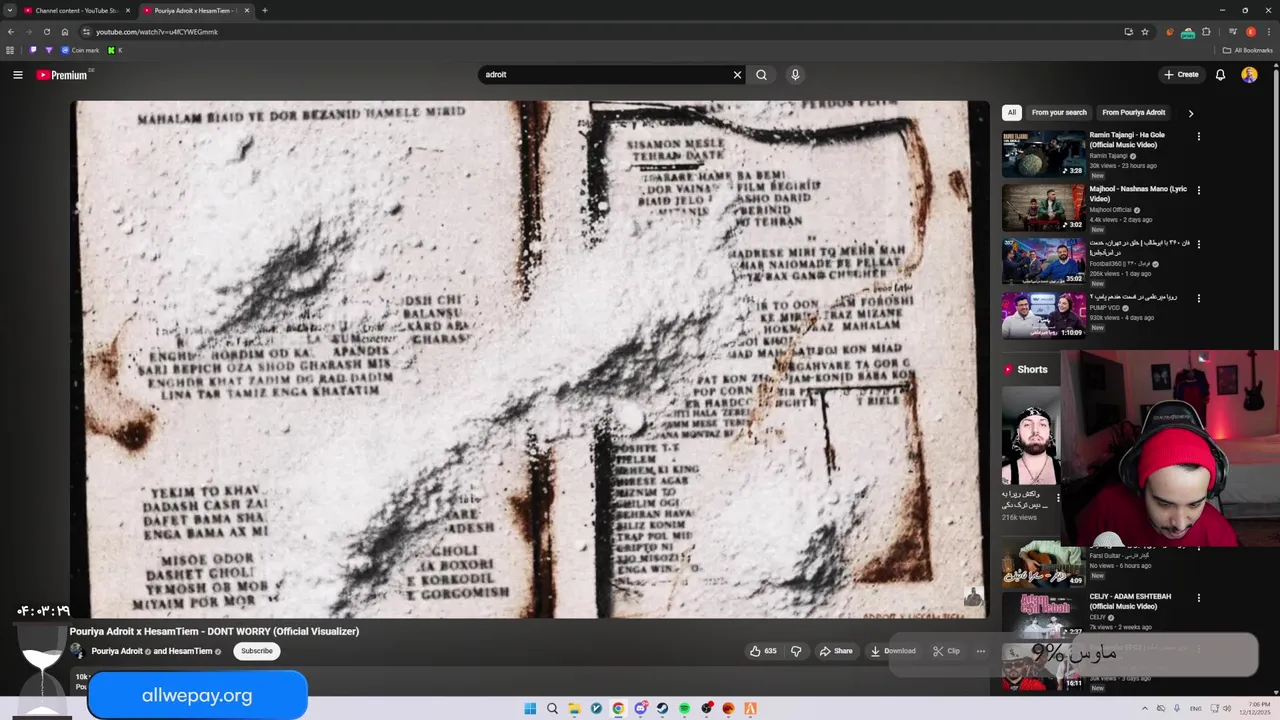Clear the search text with X
The height and width of the screenshot is (720, 1280).
click(x=737, y=75)
